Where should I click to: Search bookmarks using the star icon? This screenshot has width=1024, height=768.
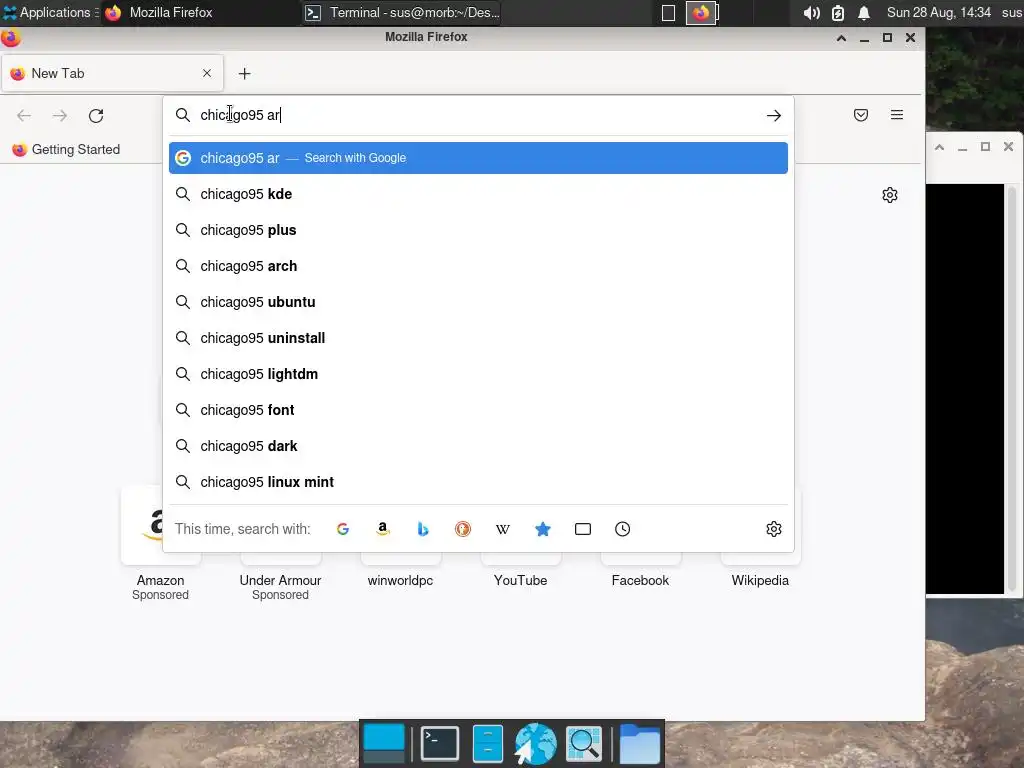[x=543, y=529]
